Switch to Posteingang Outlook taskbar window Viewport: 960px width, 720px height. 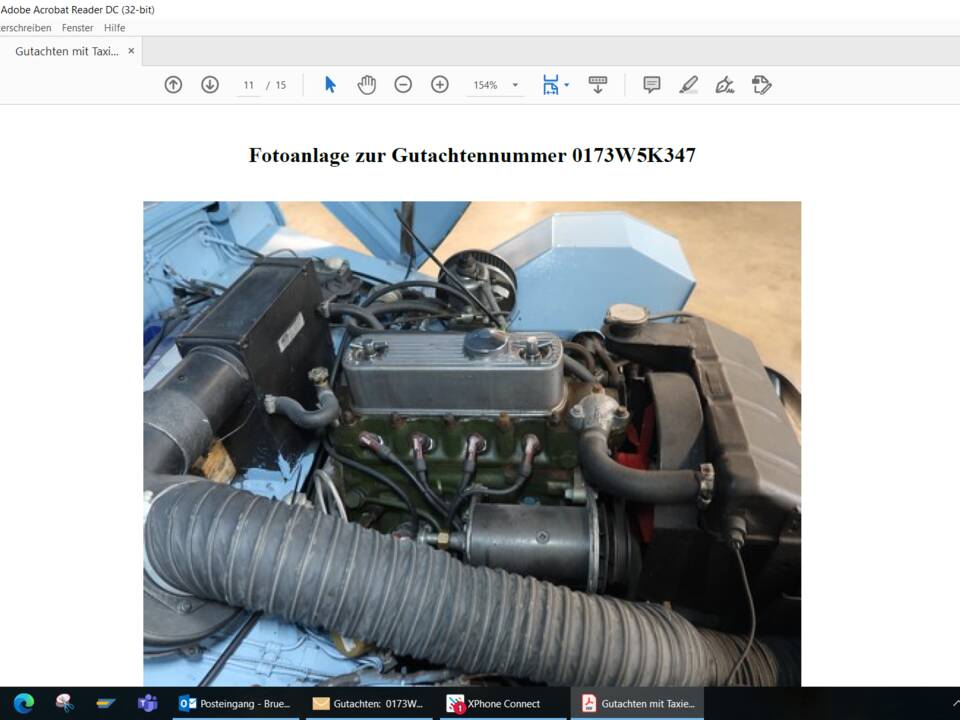[x=236, y=703]
